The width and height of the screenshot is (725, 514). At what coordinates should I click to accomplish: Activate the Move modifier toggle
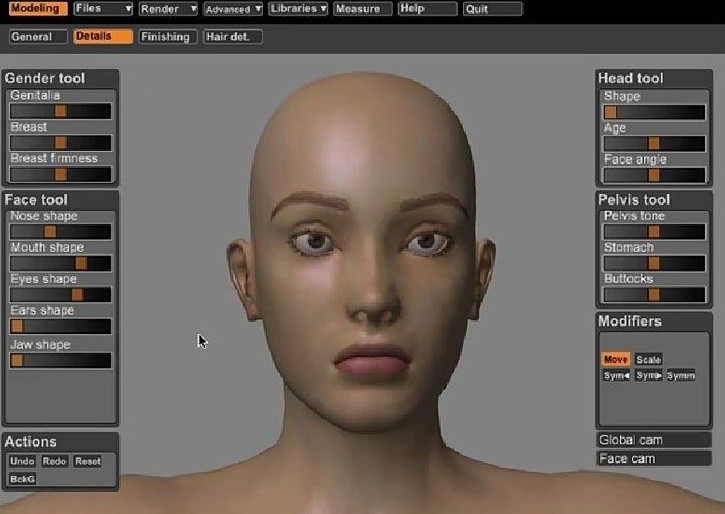click(x=615, y=359)
